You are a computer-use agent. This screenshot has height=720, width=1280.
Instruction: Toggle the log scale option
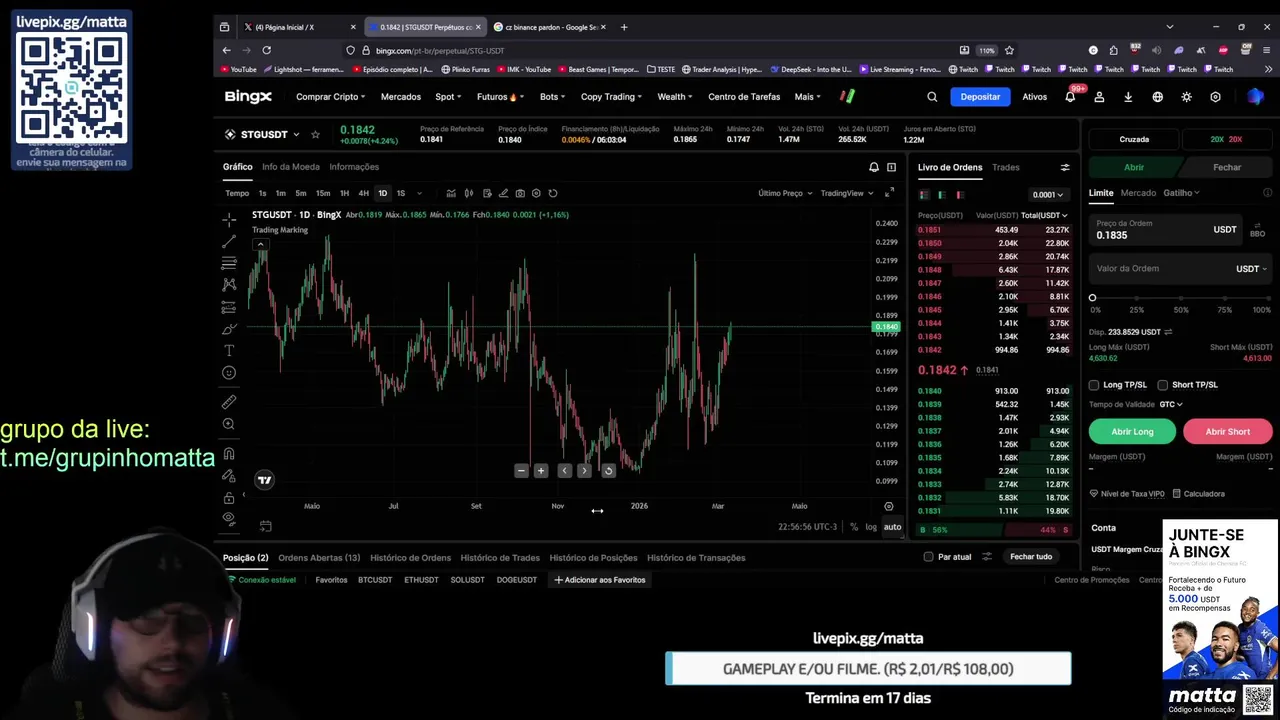coord(871,527)
